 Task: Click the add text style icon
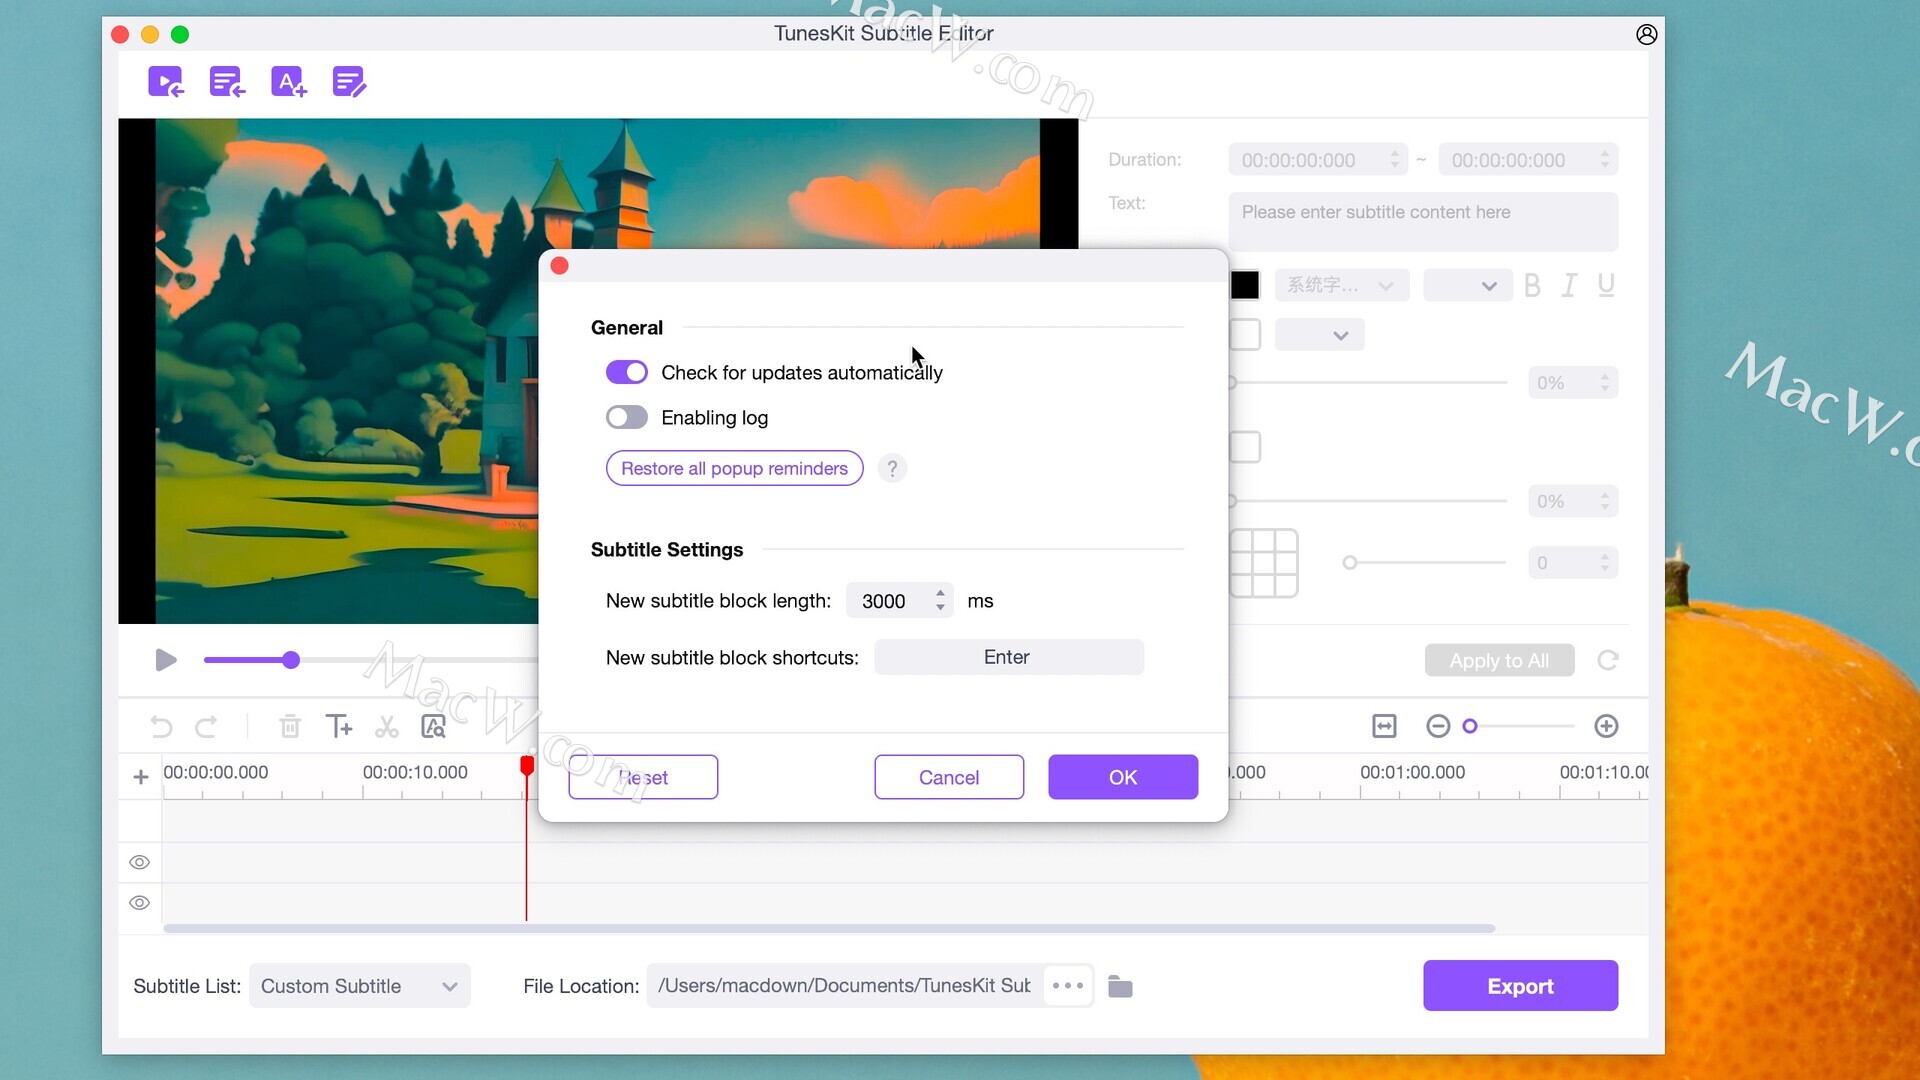click(288, 82)
